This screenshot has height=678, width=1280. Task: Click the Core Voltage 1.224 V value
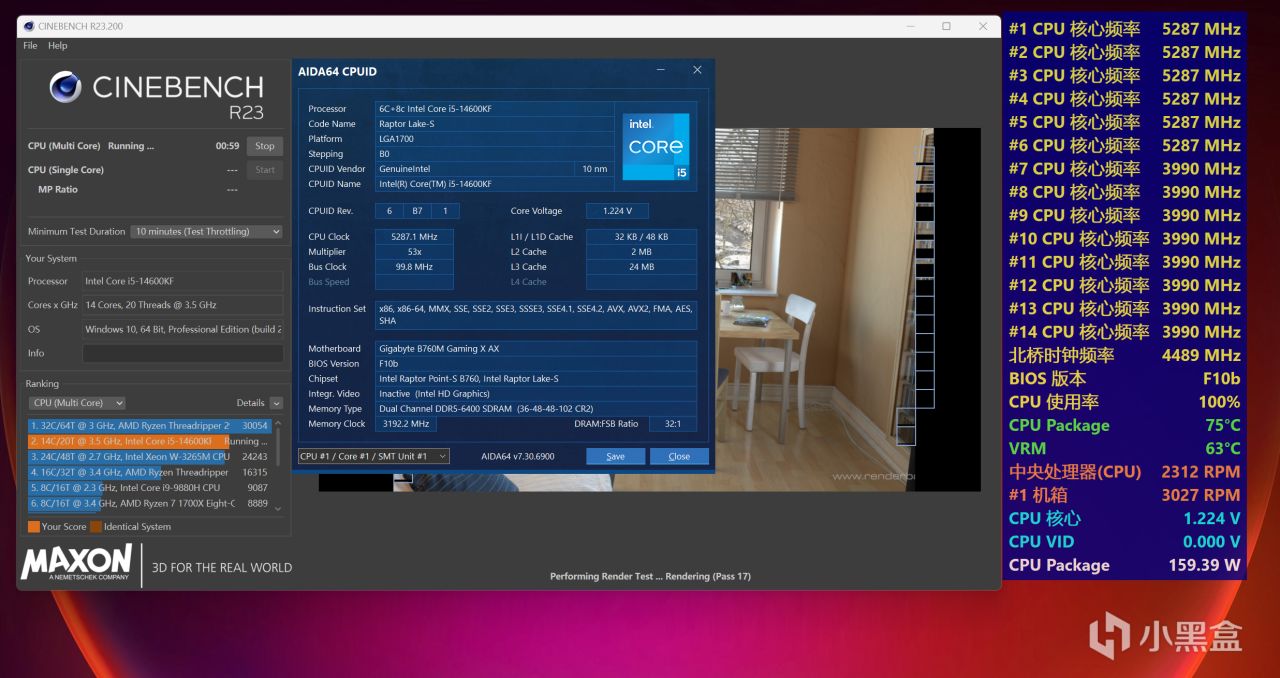[617, 211]
